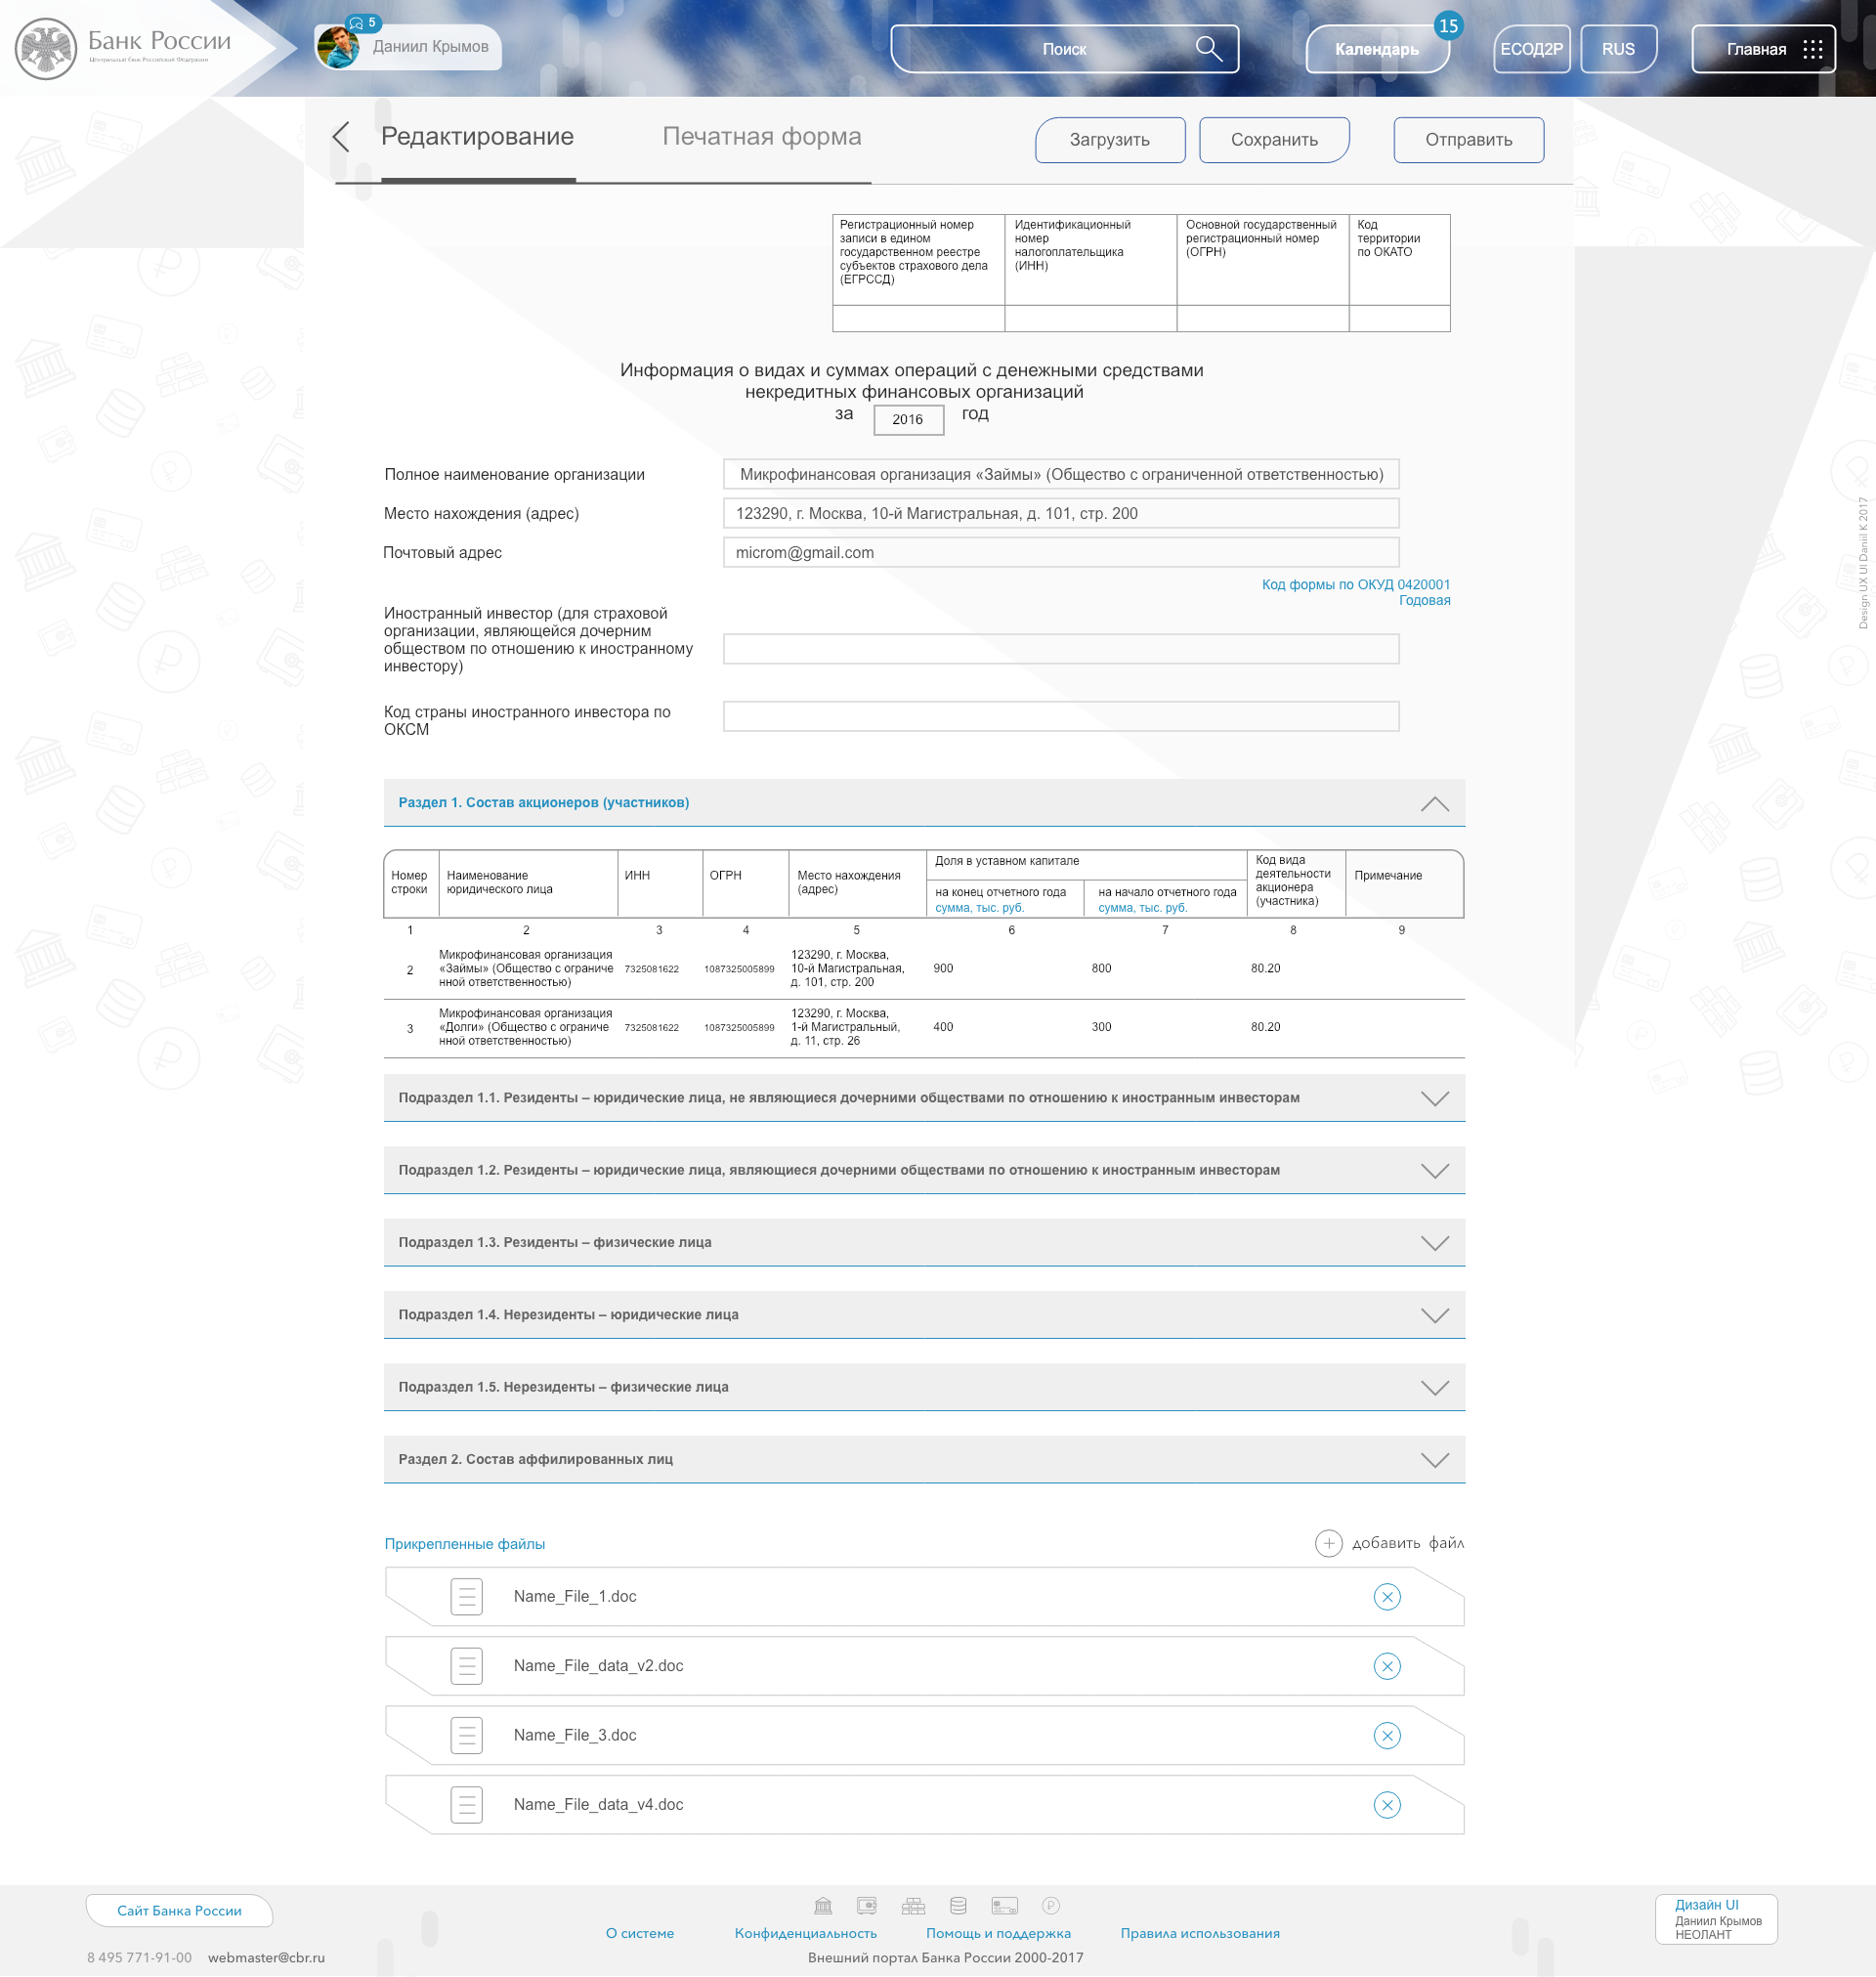
Task: Remove Name_File_data_v2.doc attachment
Action: pyautogui.click(x=1387, y=1666)
